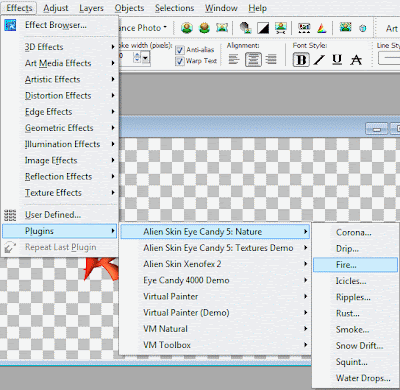Open the Effects menu
This screenshot has width=400, height=390.
(x=19, y=8)
